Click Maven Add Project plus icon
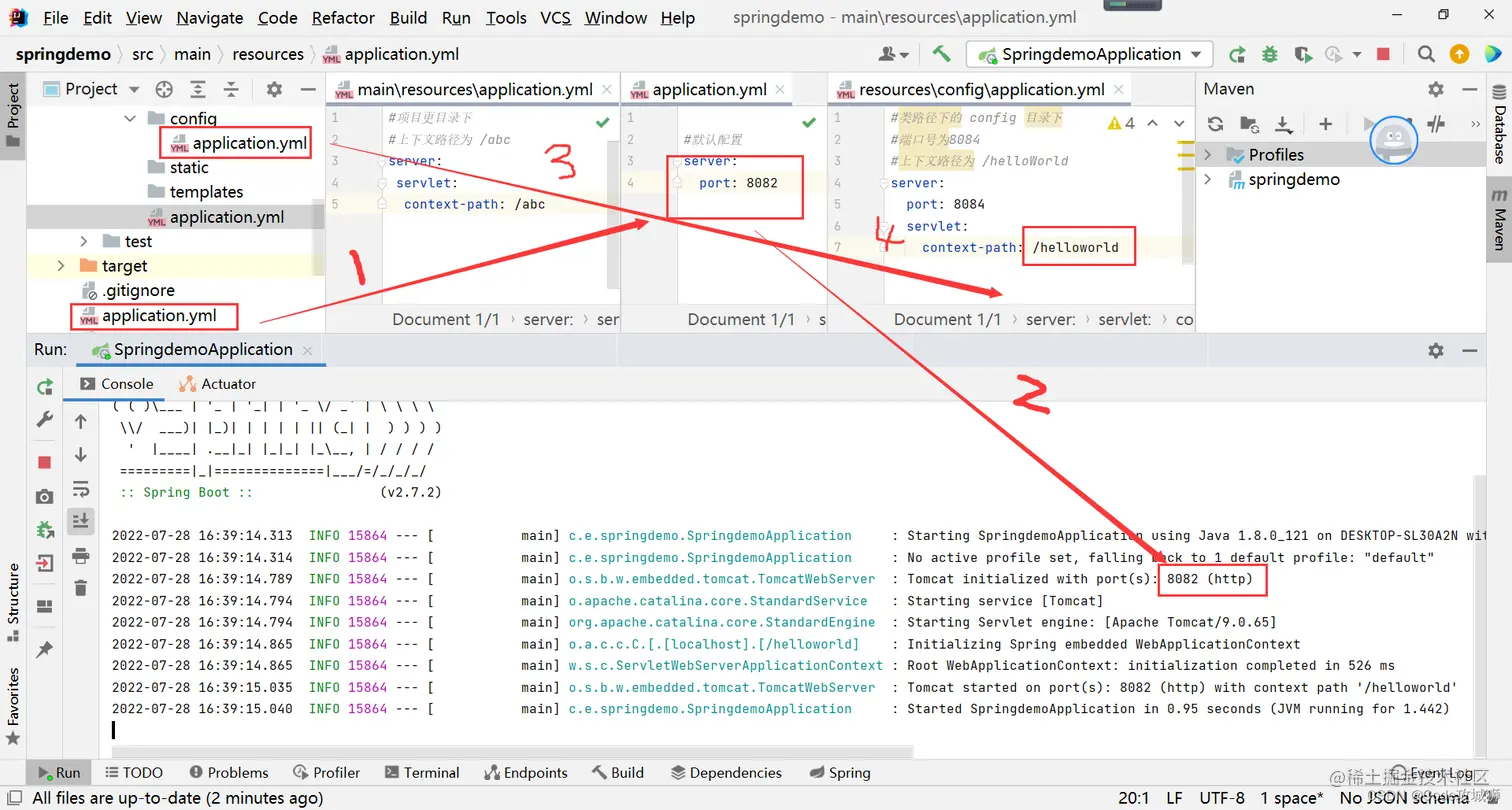1512x810 pixels. [1325, 124]
